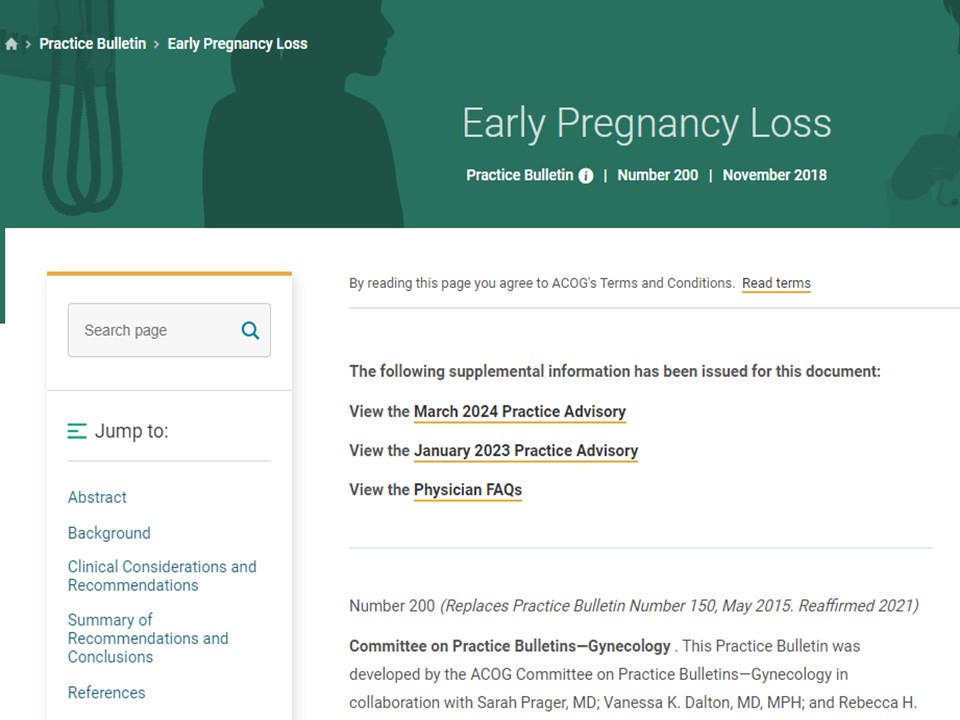Click the Jump to: heading

(x=131, y=431)
